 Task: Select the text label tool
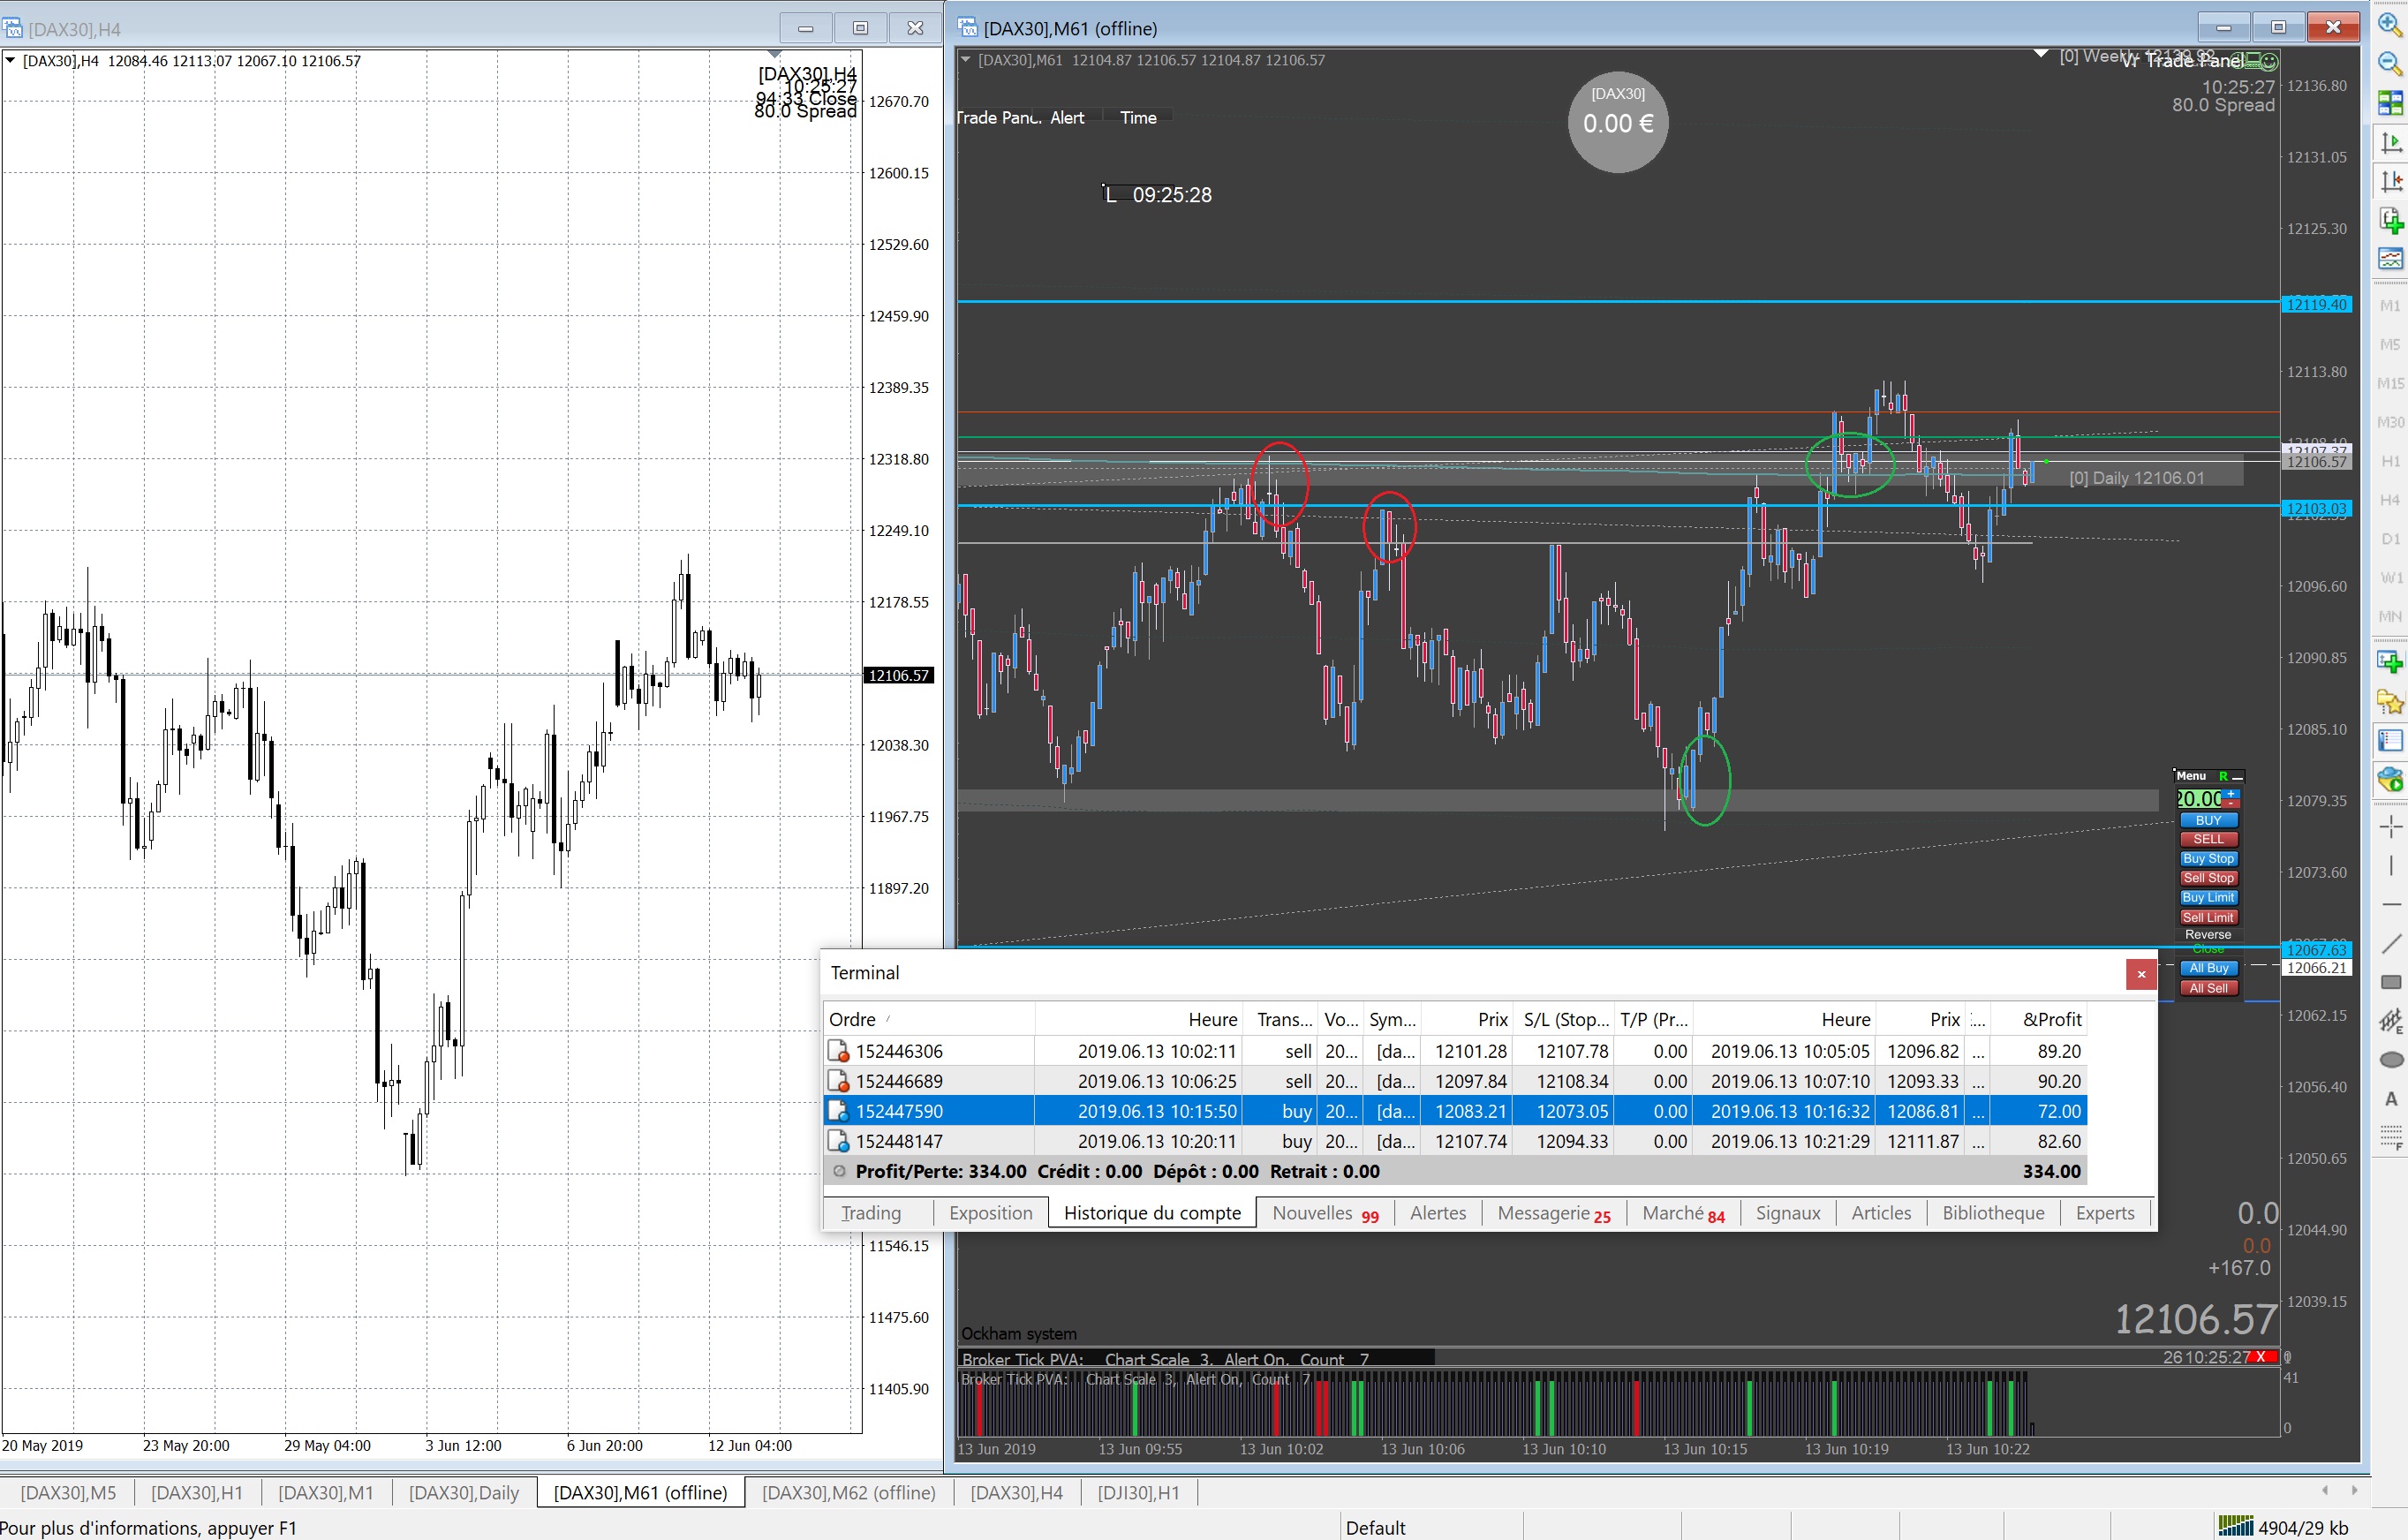(2390, 1099)
